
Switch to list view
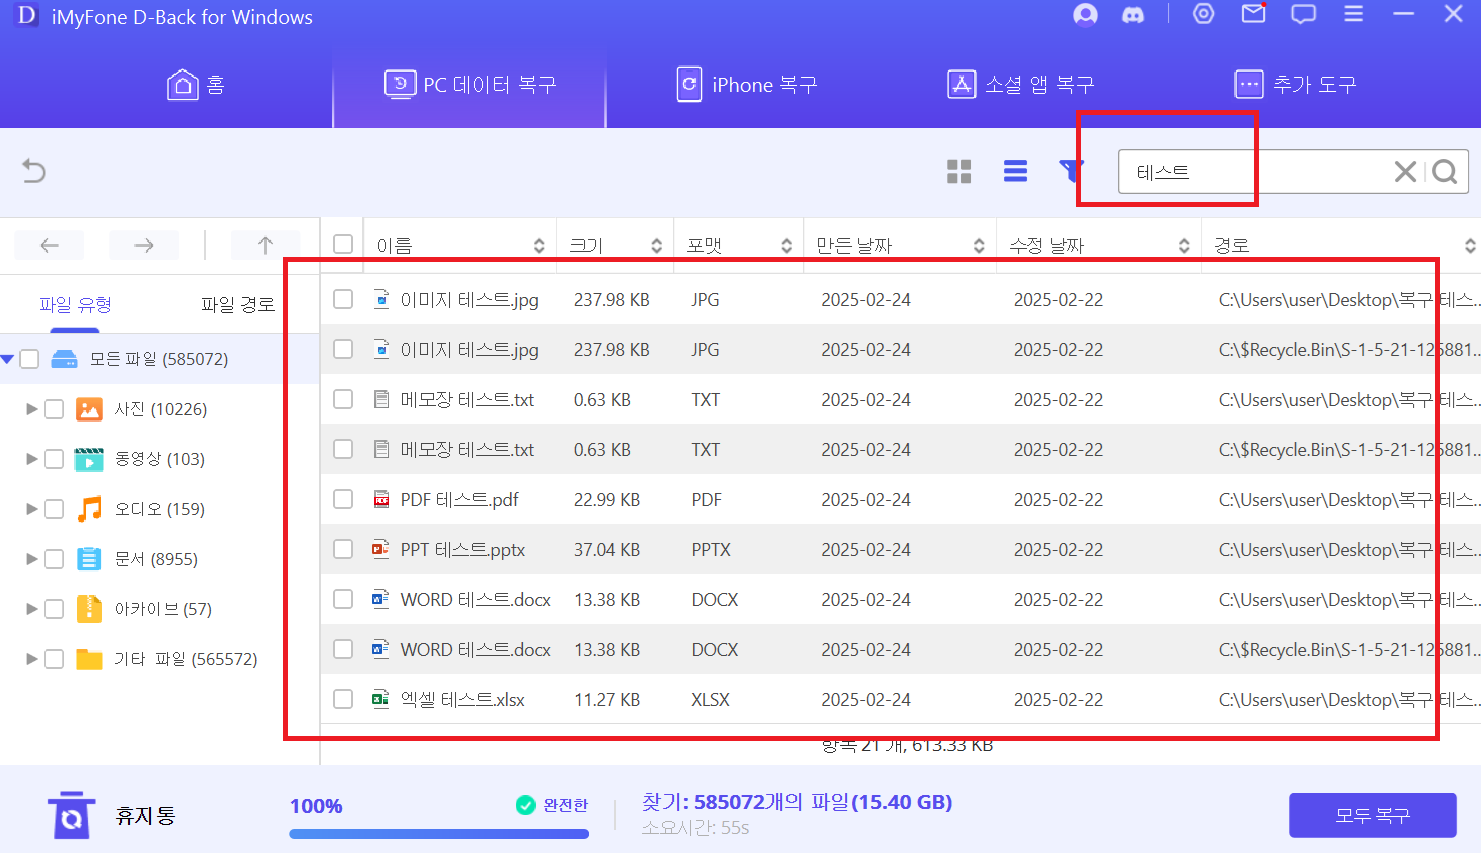pos(1015,172)
